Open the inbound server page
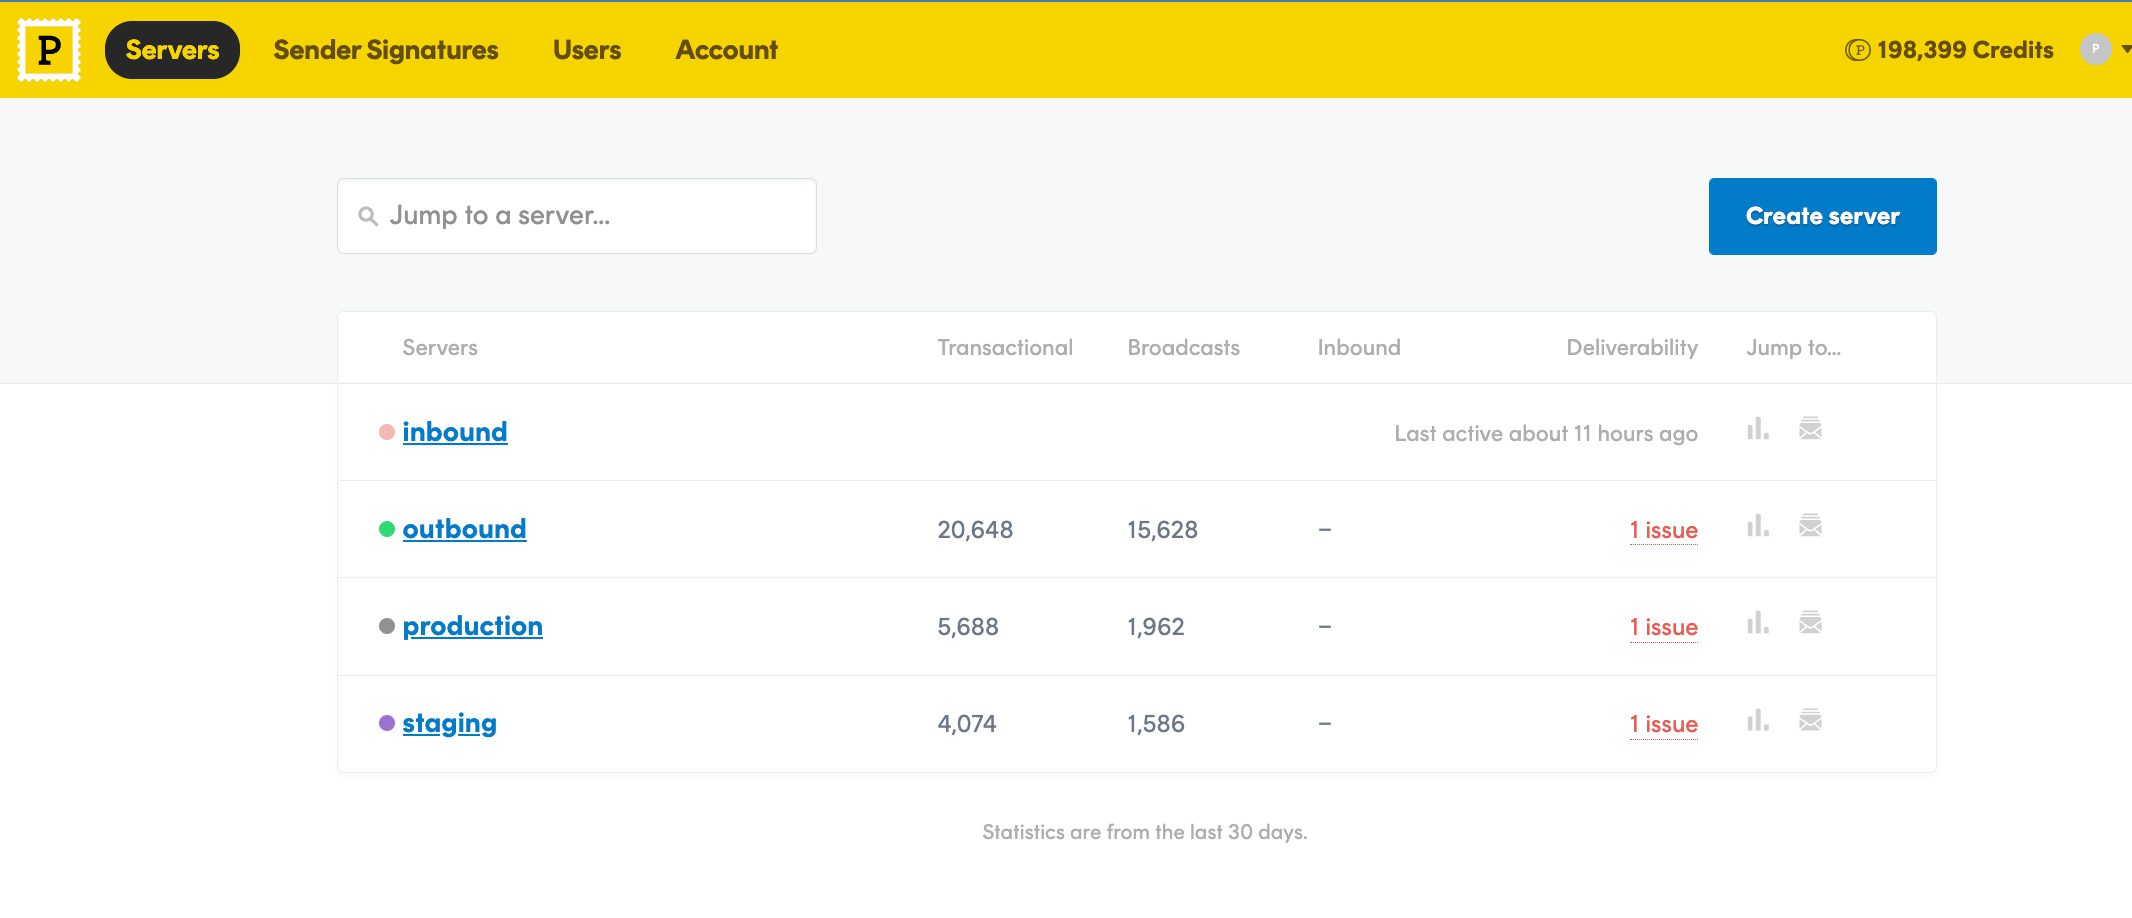The height and width of the screenshot is (918, 2132). click(x=455, y=431)
